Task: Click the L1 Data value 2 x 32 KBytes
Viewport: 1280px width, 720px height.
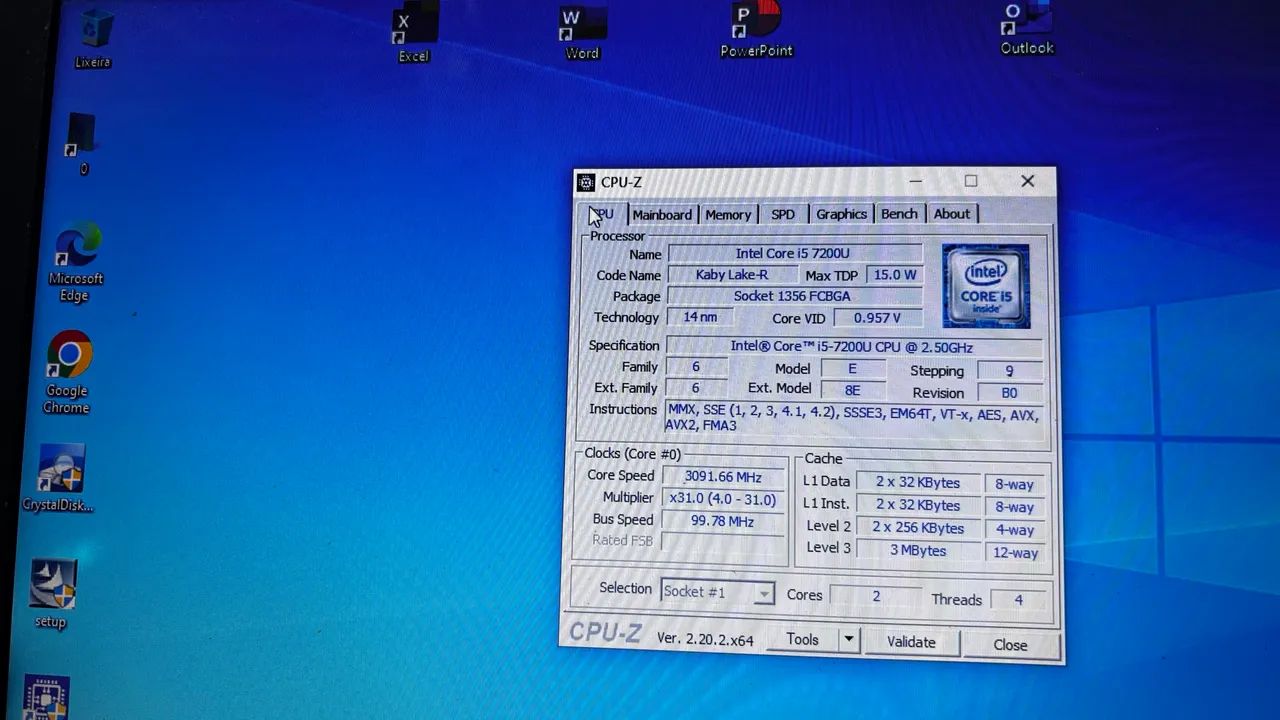Action: (918, 483)
